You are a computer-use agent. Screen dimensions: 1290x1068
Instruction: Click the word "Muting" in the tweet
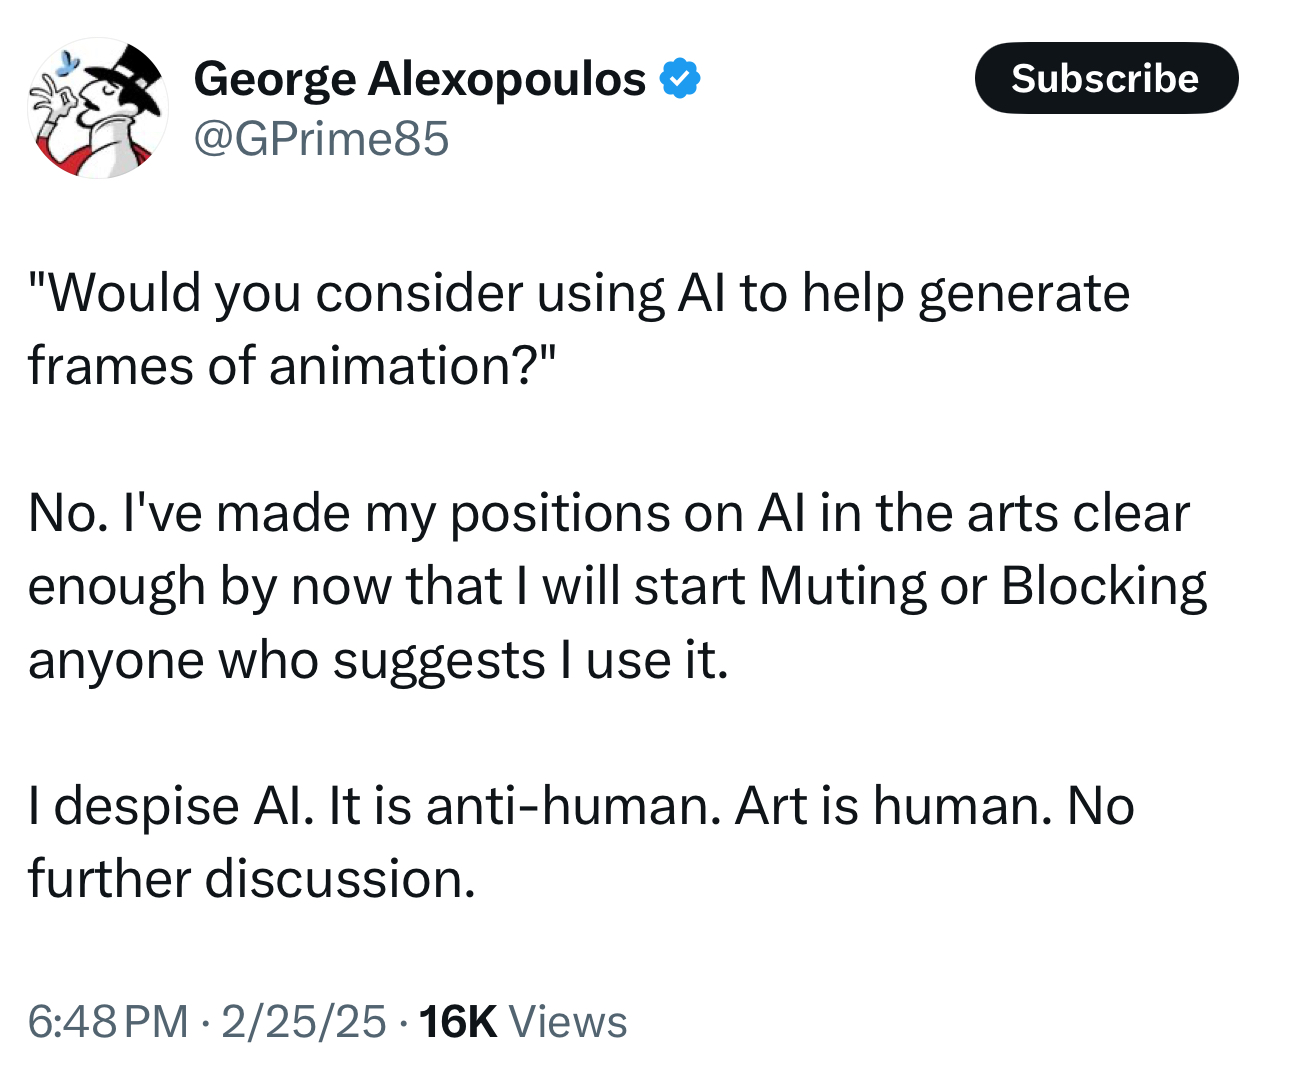(x=843, y=587)
